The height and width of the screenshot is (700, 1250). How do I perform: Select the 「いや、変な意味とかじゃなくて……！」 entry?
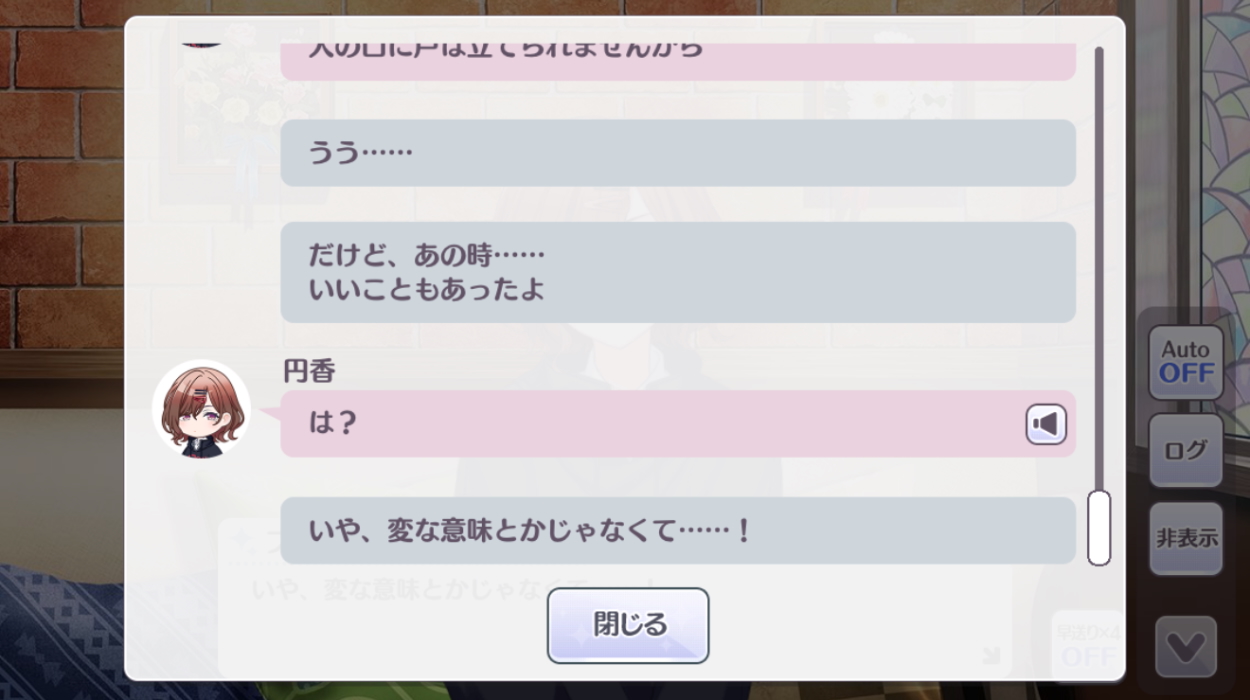tap(678, 530)
